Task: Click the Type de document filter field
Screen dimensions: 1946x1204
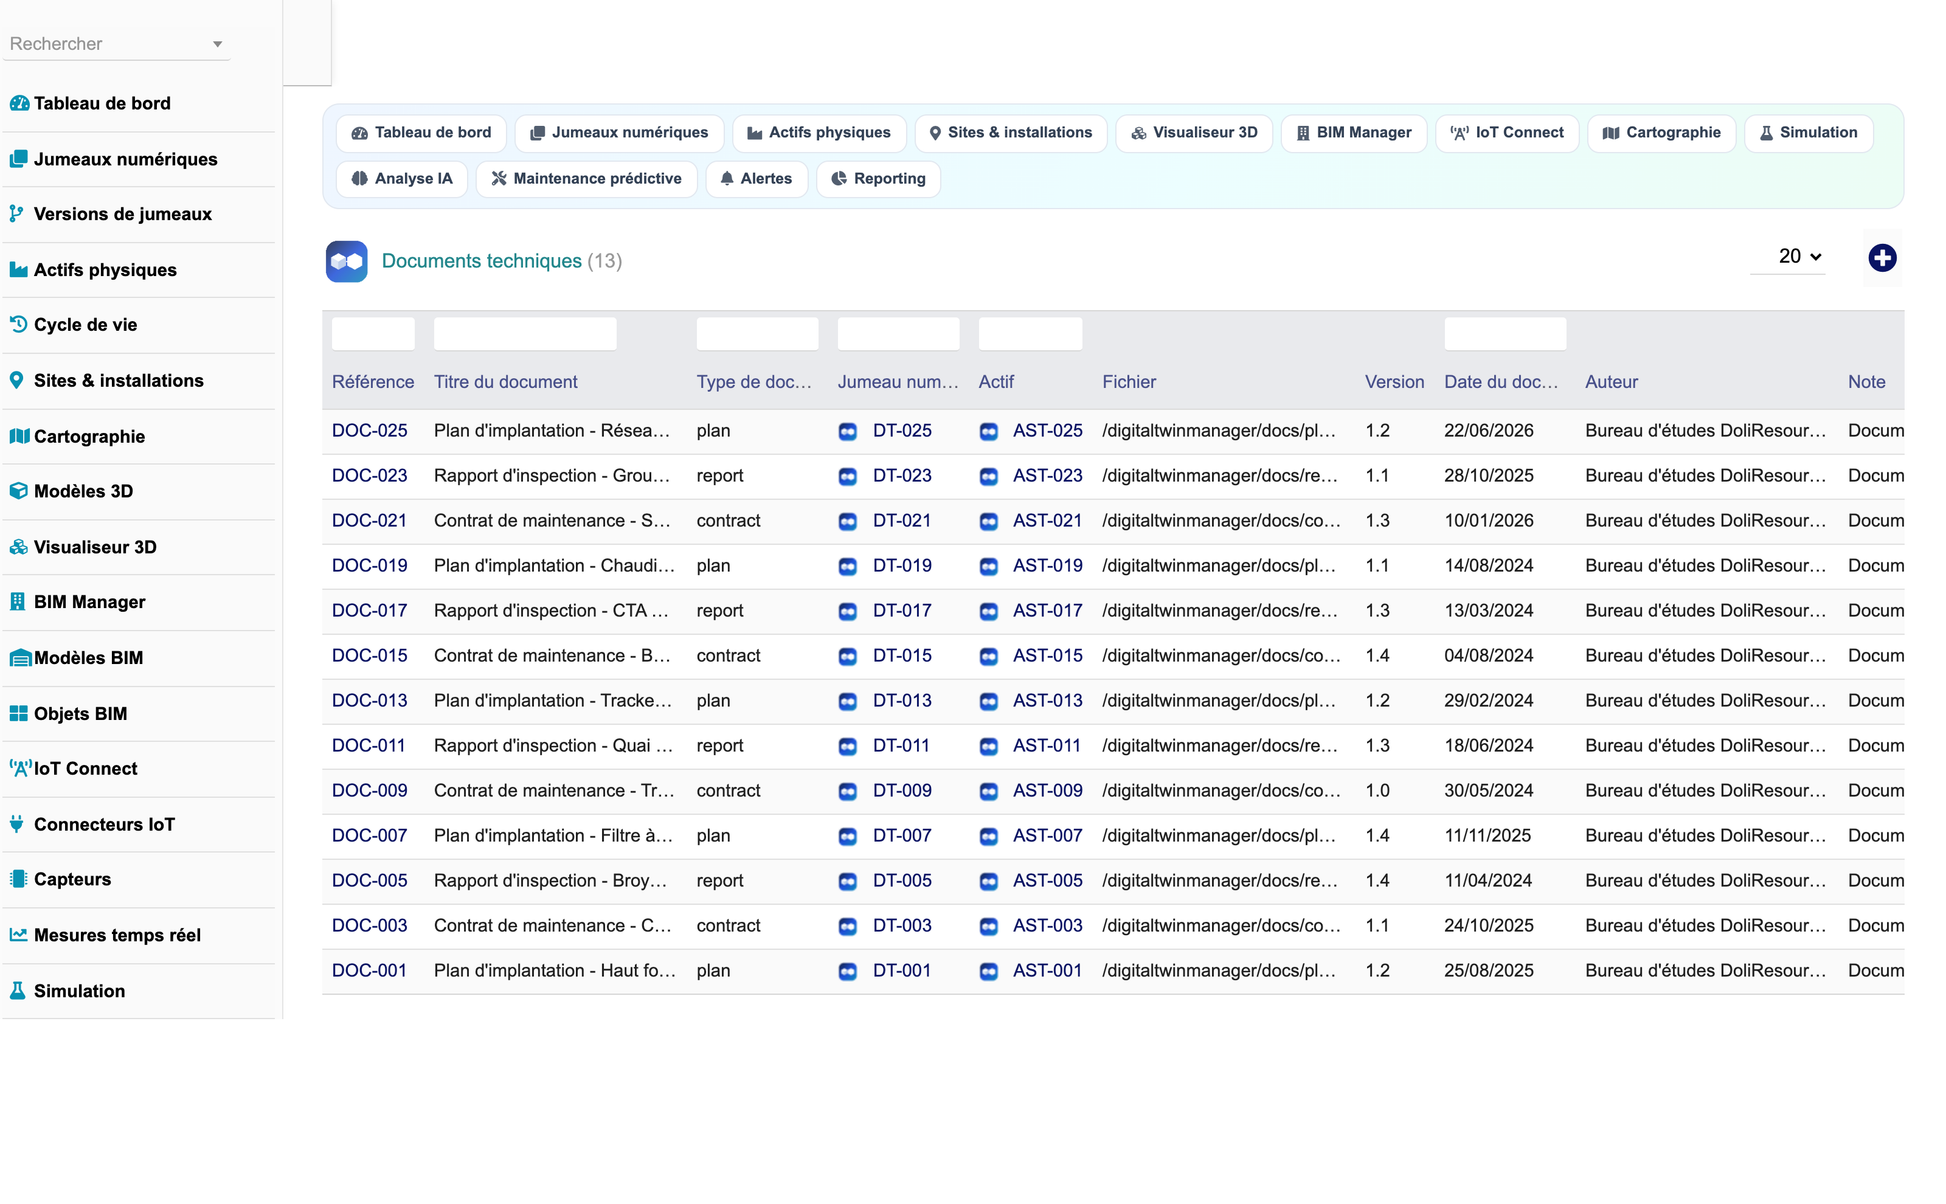Action: click(757, 334)
